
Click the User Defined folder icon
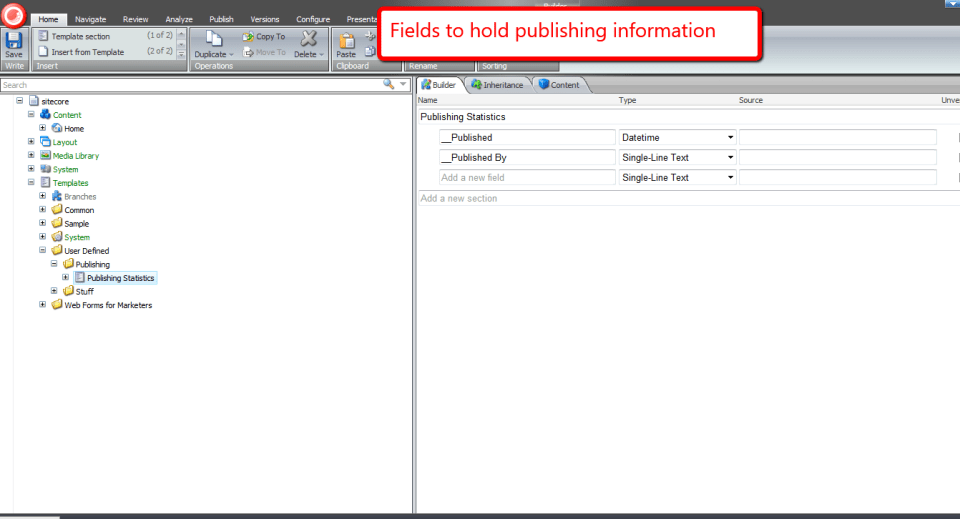pos(57,250)
